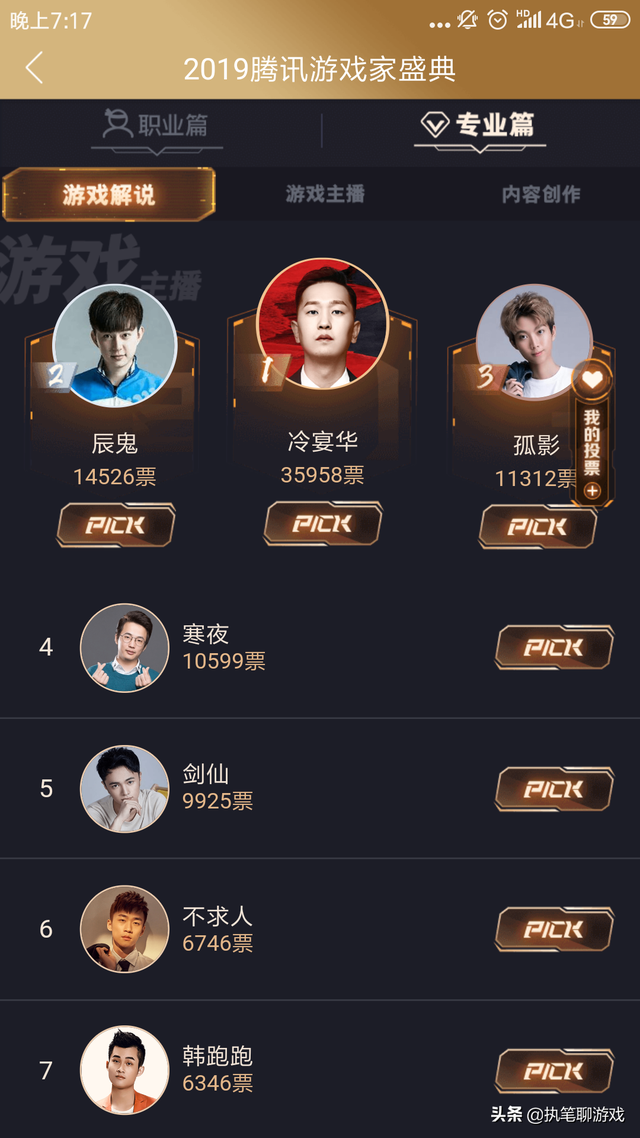Image resolution: width=640 pixels, height=1138 pixels.
Task: Open the 内容创作 category tab
Action: click(541, 194)
